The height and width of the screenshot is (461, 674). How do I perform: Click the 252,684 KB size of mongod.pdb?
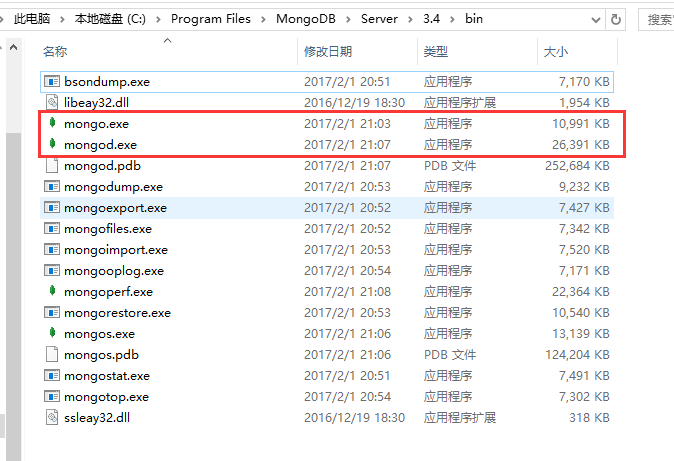(x=577, y=166)
